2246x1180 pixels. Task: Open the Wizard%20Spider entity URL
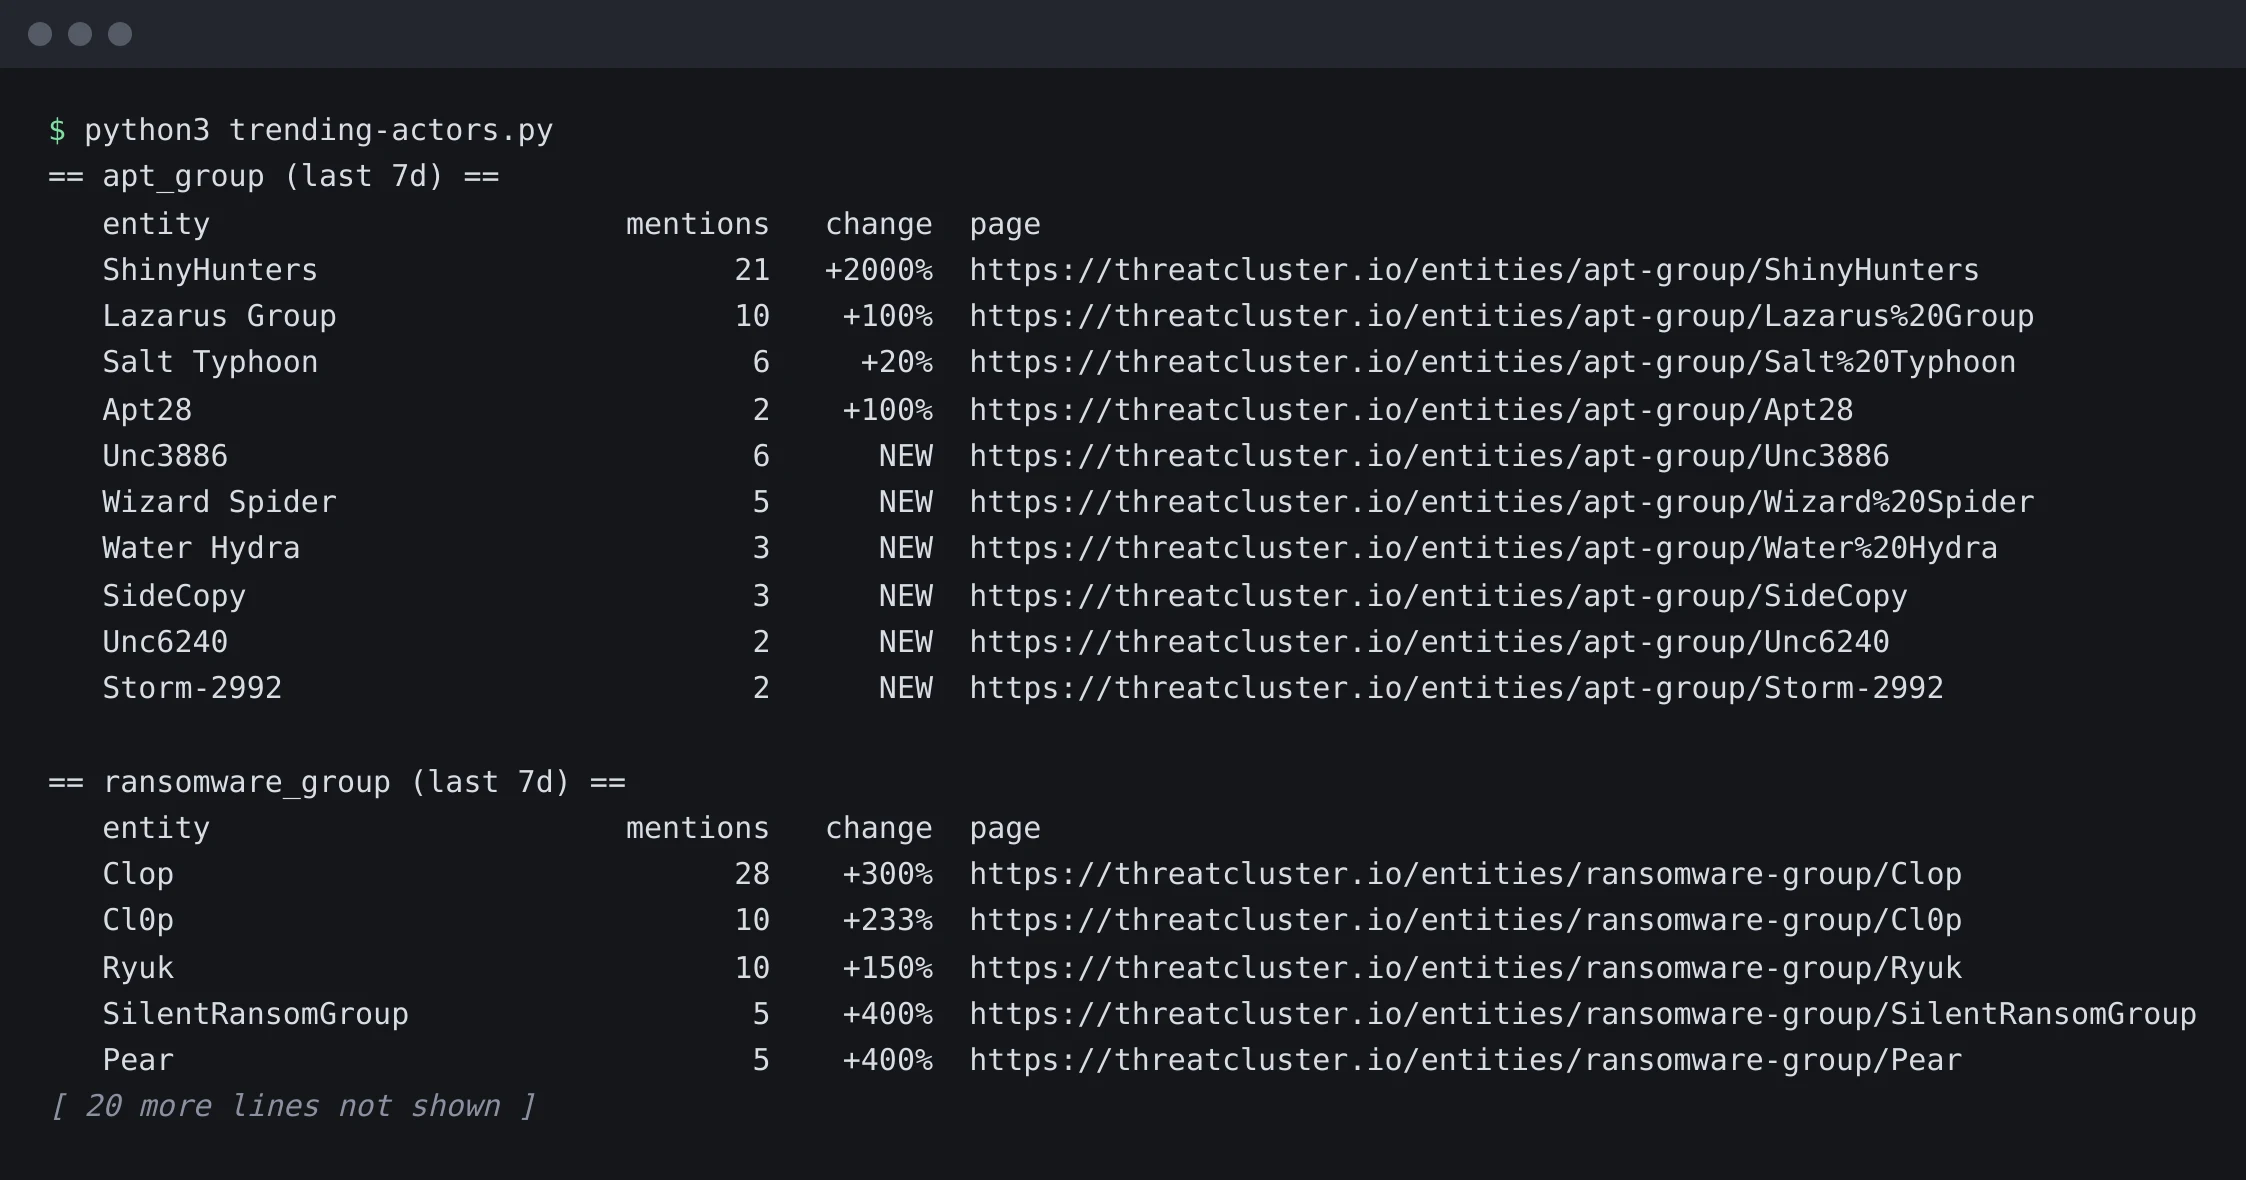1501,502
